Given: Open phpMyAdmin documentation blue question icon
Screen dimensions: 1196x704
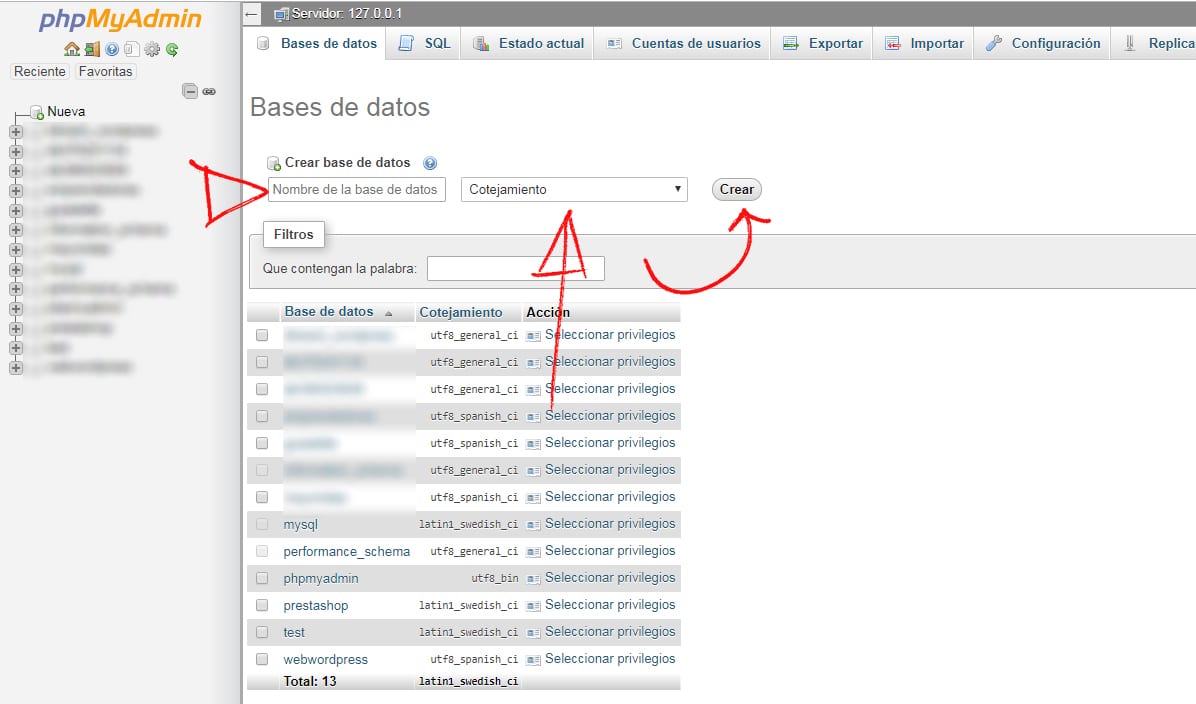Looking at the screenshot, I should [112, 49].
